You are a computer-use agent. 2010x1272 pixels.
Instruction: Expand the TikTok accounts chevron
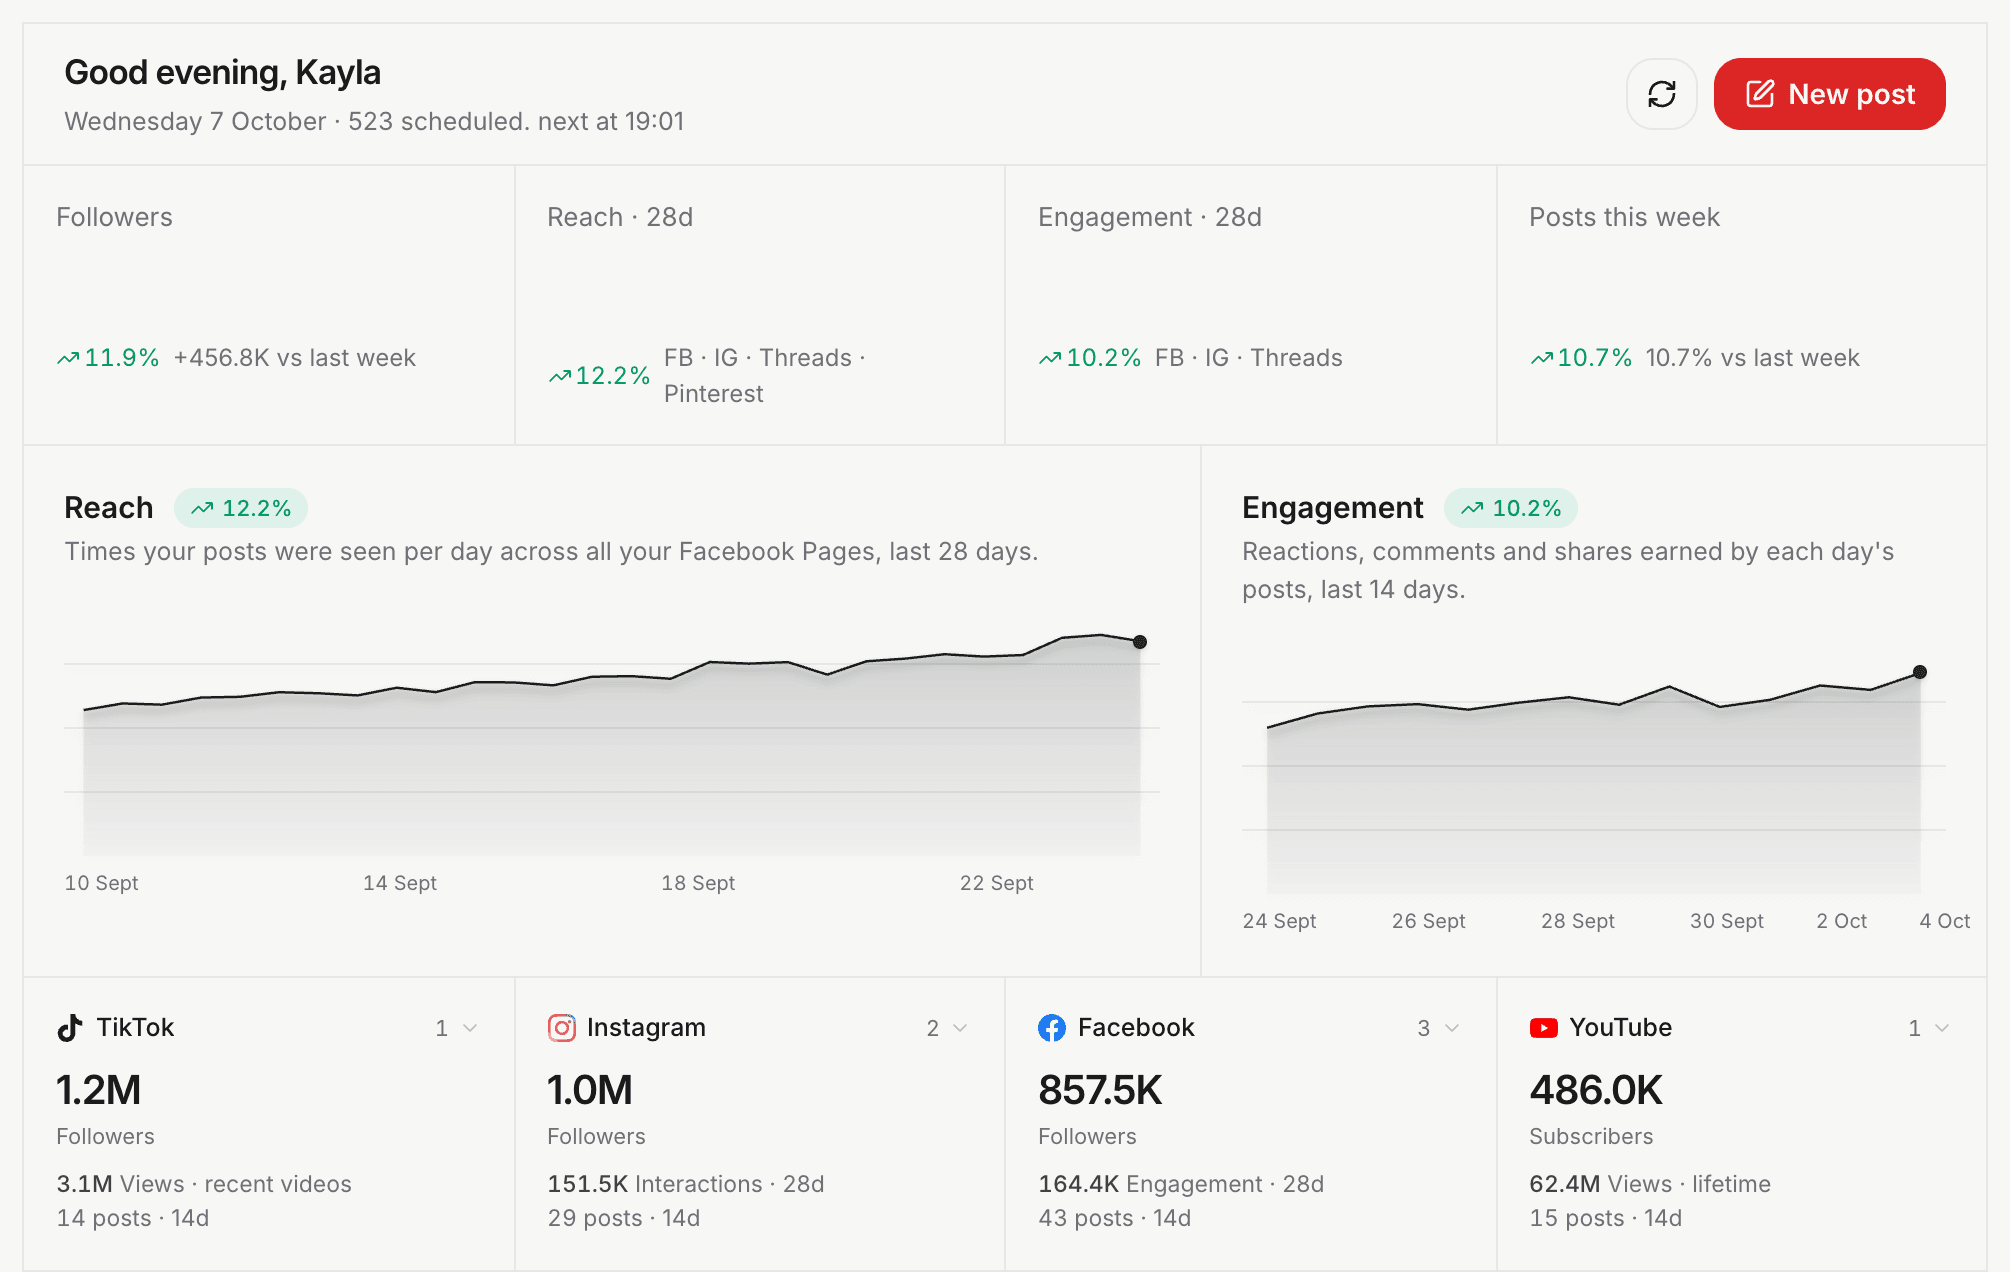pos(470,1028)
